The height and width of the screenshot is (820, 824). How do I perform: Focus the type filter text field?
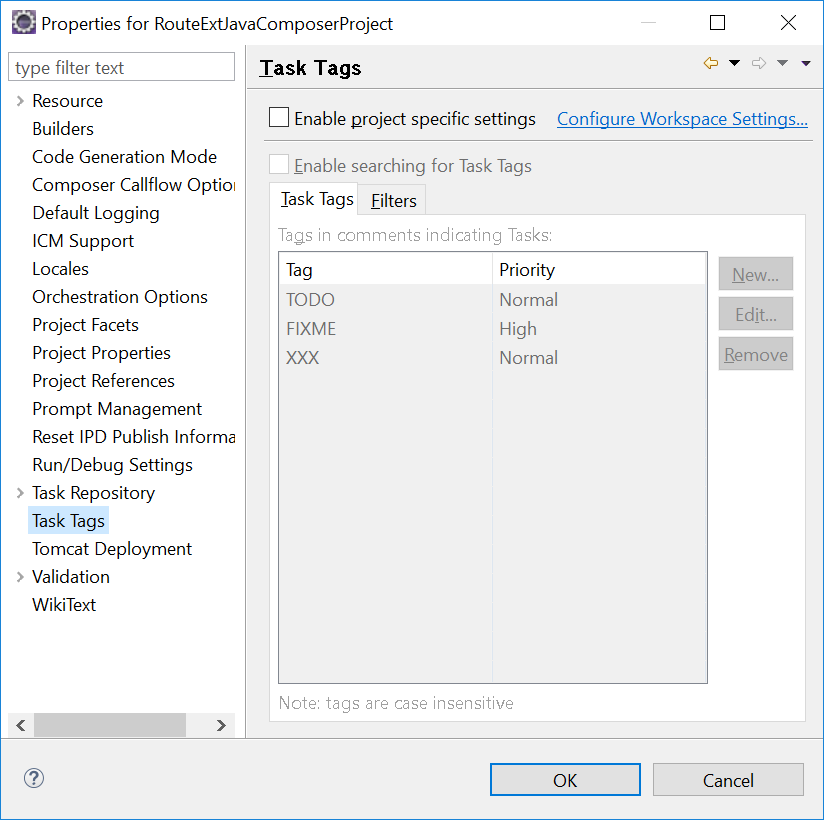pyautogui.click(x=121, y=67)
